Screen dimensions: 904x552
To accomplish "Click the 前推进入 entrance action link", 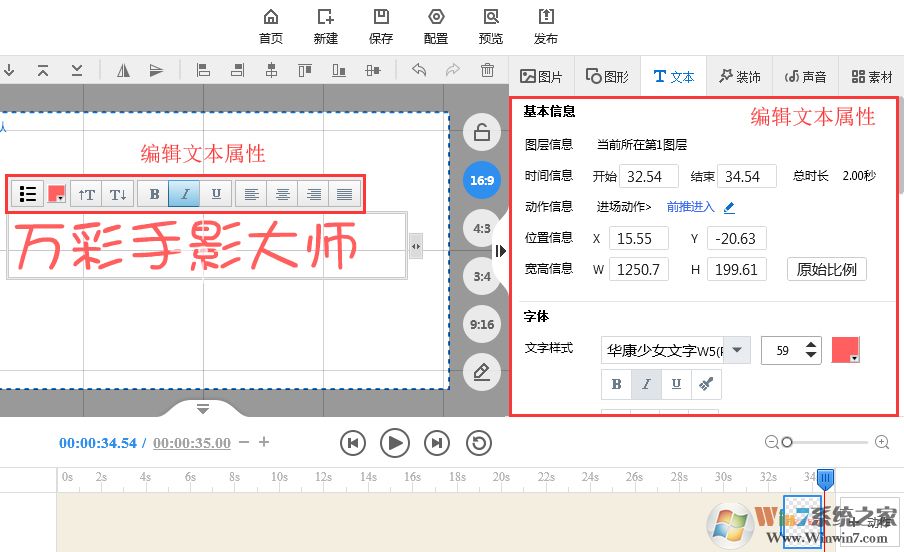I will (690, 206).
